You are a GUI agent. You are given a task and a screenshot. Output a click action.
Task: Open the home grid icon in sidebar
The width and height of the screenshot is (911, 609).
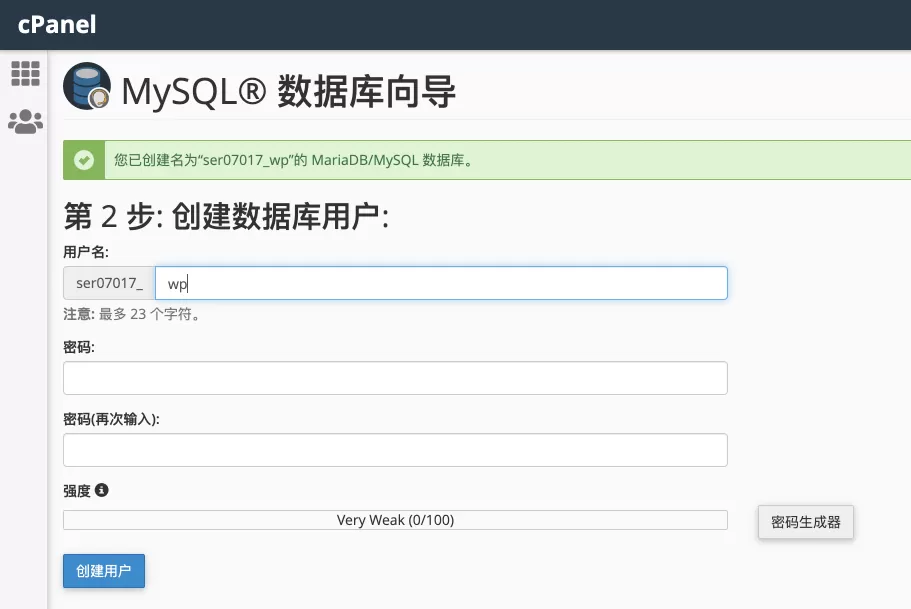click(x=26, y=73)
